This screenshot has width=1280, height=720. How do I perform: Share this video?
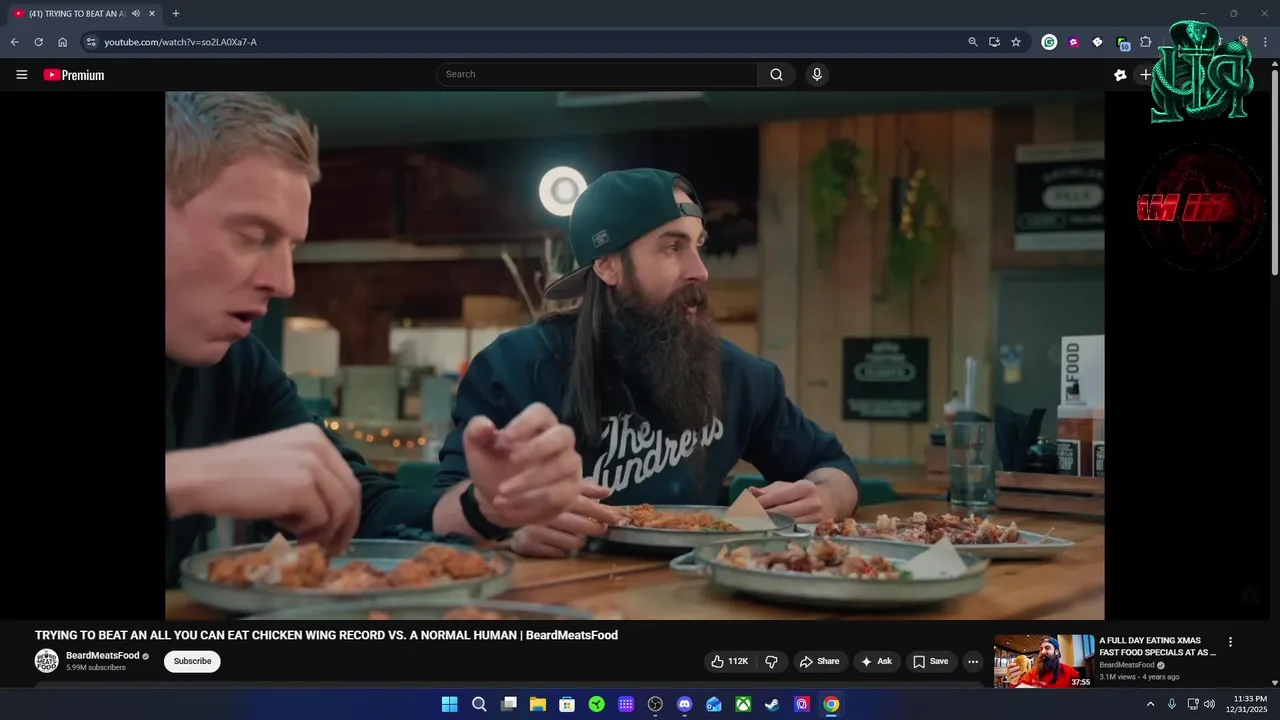(x=819, y=662)
